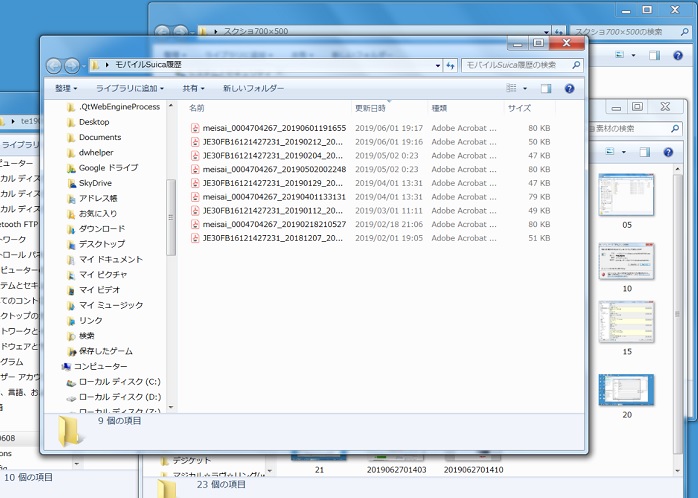The height and width of the screenshot is (498, 698).
Task: Click the search magnifier icon in Suica window
Action: click(x=576, y=65)
